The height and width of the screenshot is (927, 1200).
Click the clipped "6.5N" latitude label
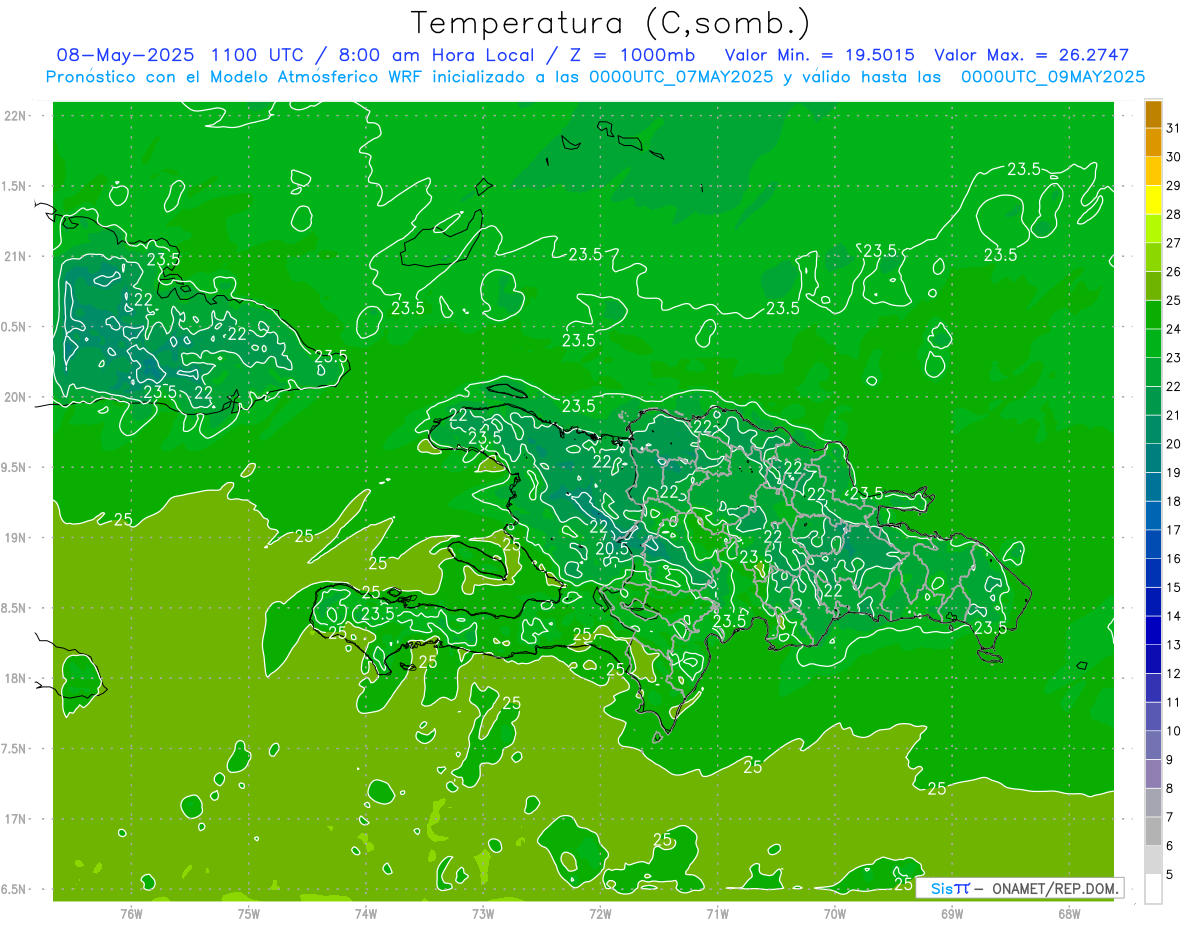point(14,890)
